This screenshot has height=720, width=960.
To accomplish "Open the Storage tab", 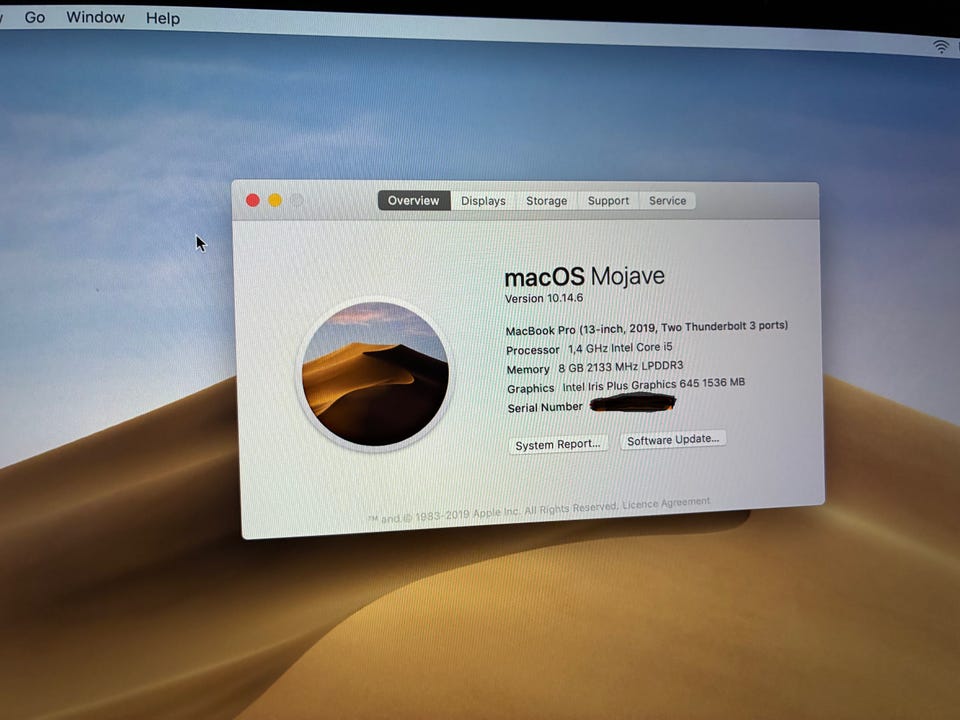I will click(546, 201).
